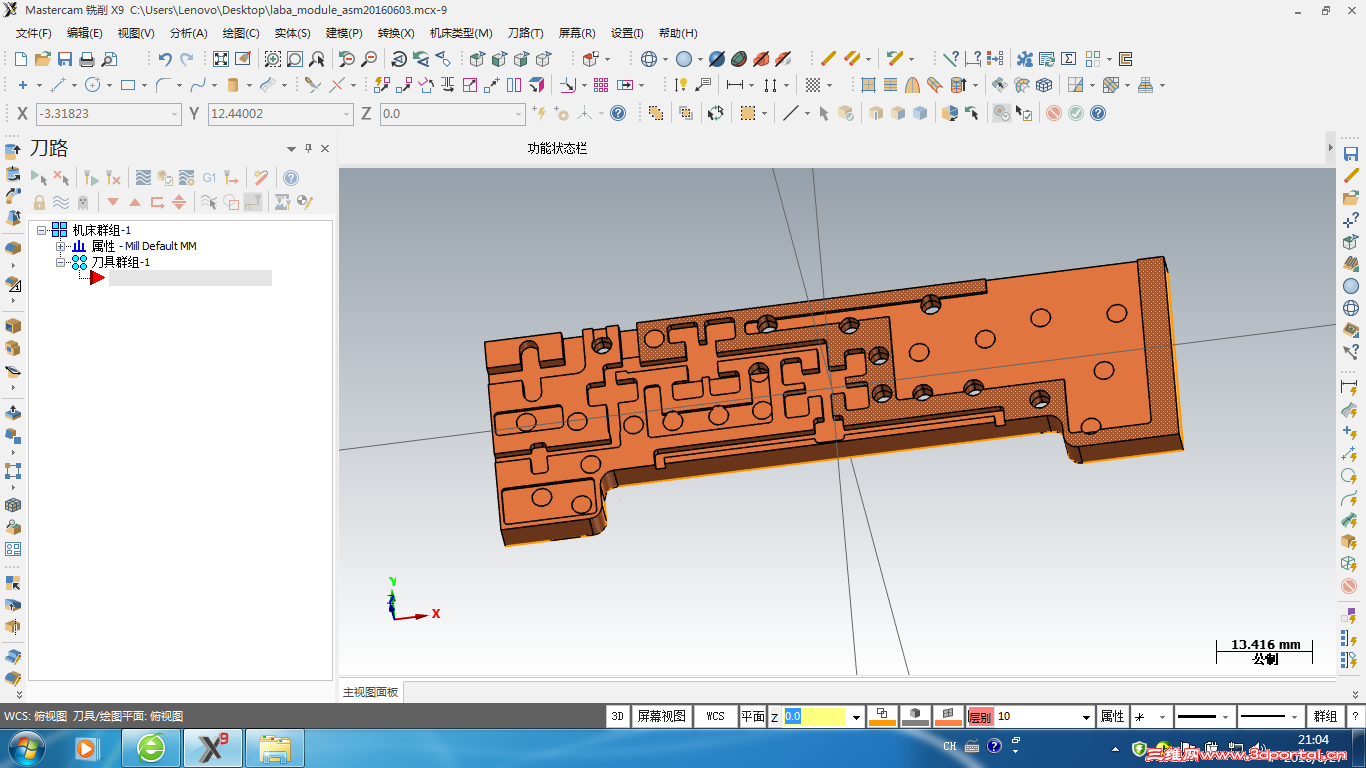Image resolution: width=1366 pixels, height=768 pixels.
Task: Collapse the 刀具群组-1 tree node
Action: 61,262
